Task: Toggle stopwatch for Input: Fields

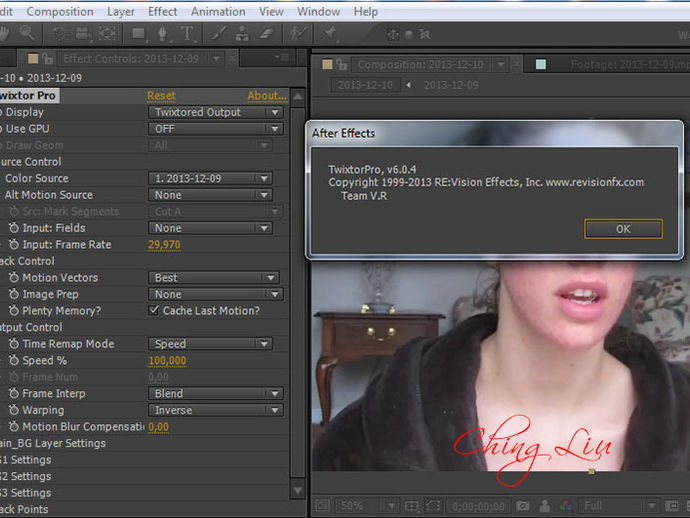Action: [14, 228]
